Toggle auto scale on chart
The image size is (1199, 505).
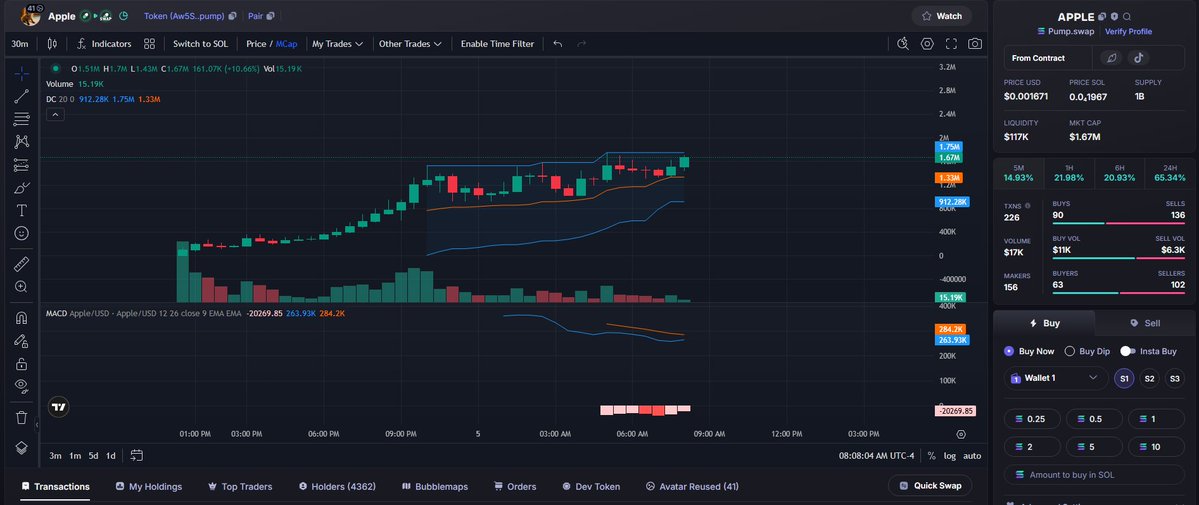972,455
